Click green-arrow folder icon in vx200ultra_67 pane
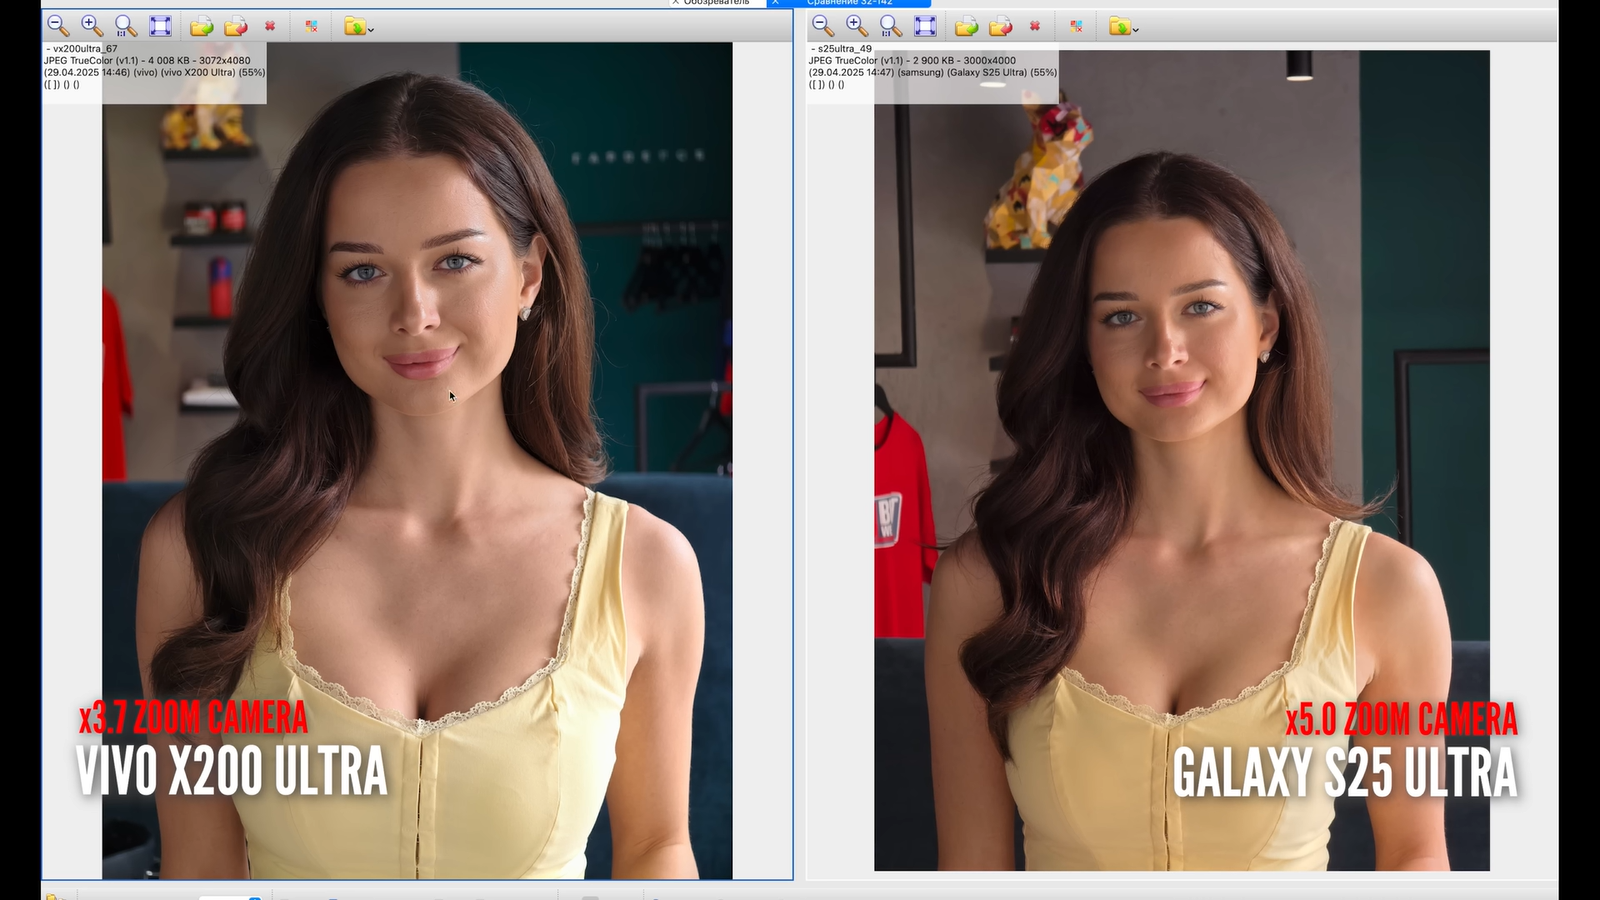1600x900 pixels. [x=202, y=26]
